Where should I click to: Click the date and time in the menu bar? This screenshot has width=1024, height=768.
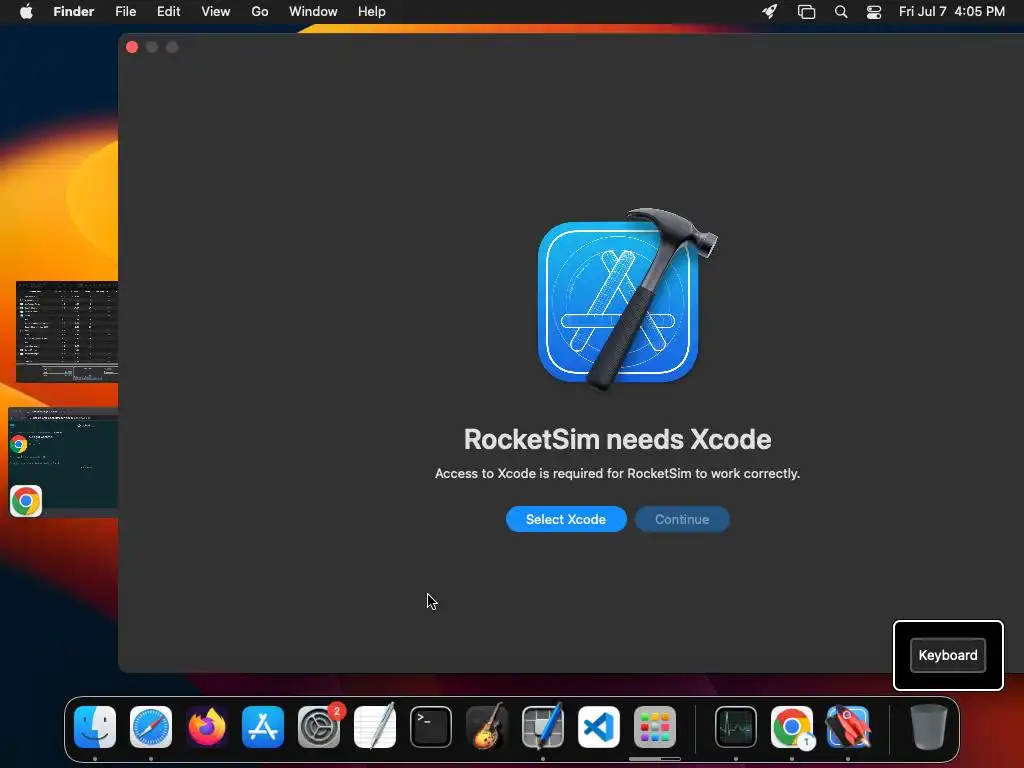952,12
